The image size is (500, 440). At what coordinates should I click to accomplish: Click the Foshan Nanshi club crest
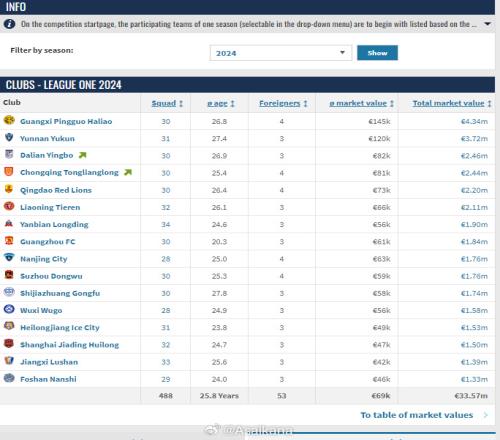9,378
